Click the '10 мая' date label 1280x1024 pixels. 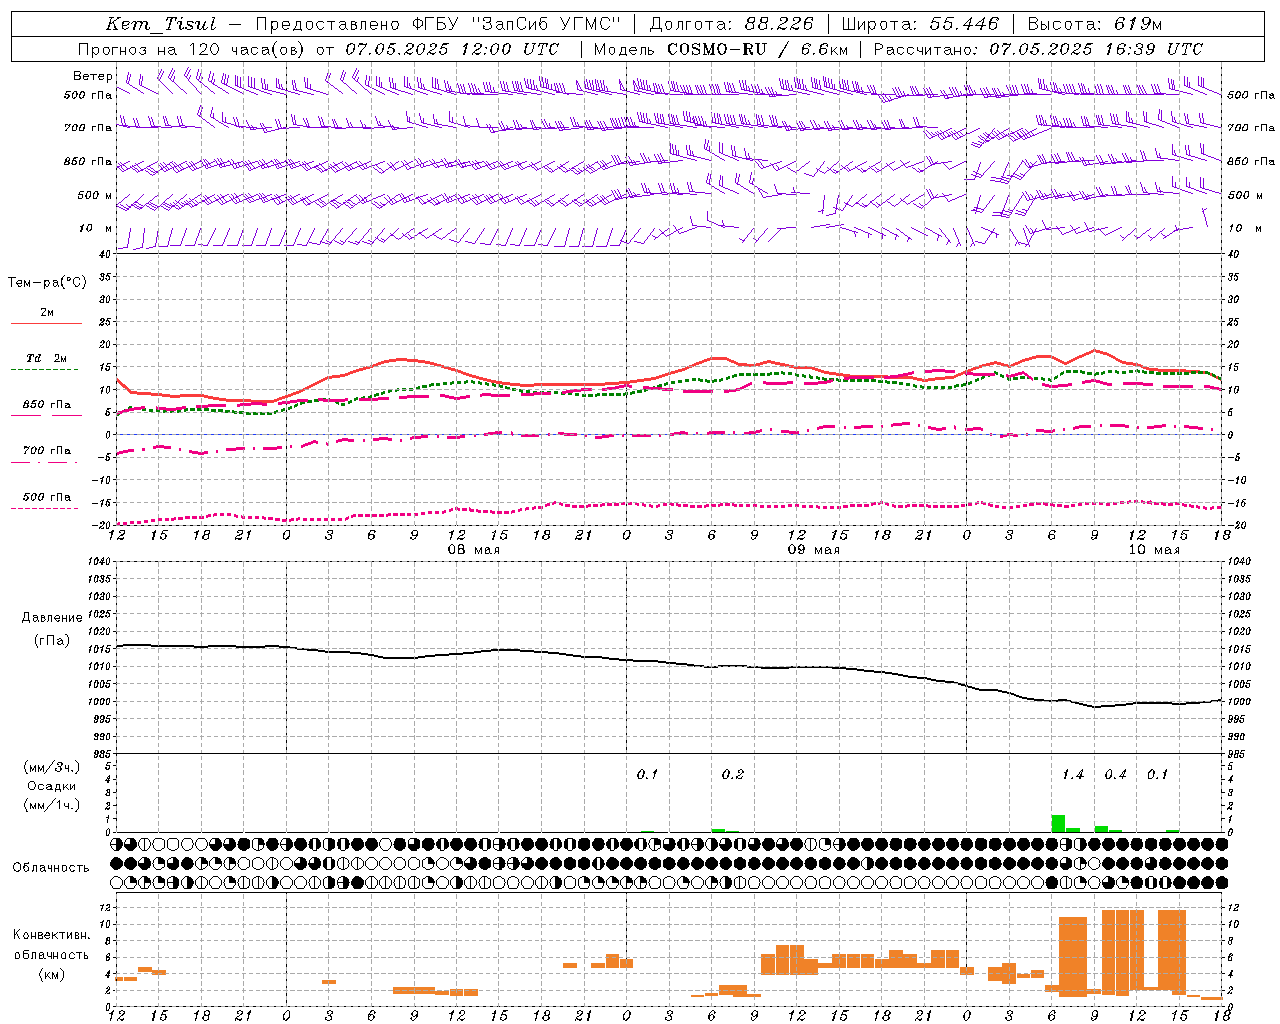click(x=1153, y=550)
